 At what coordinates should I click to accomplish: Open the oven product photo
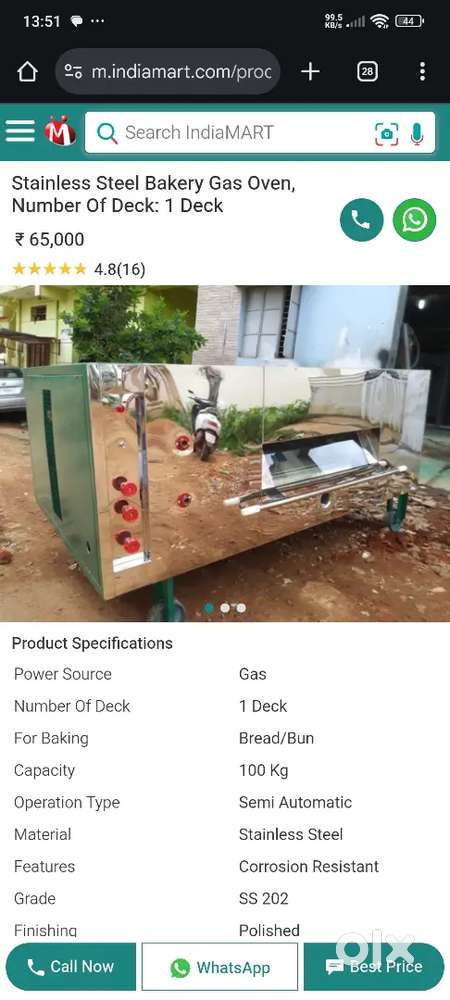click(x=225, y=453)
